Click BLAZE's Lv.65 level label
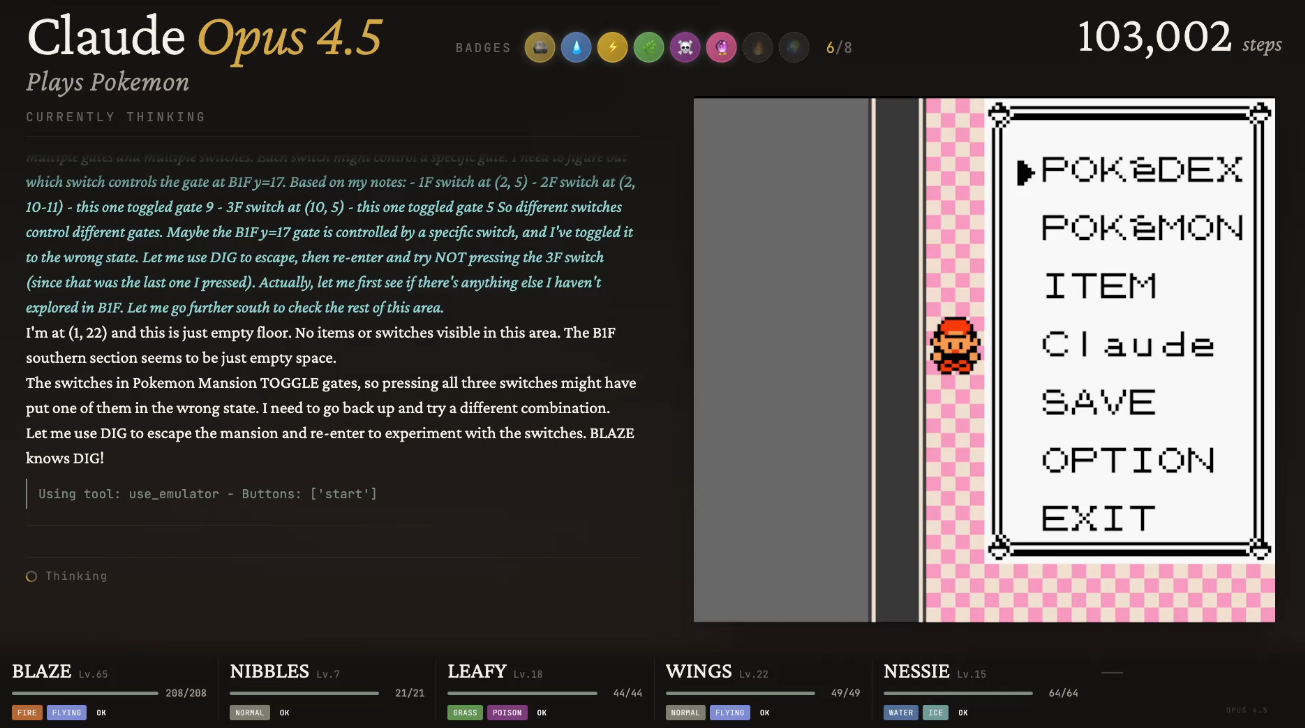Screen dimensions: 1305x728 (93, 674)
